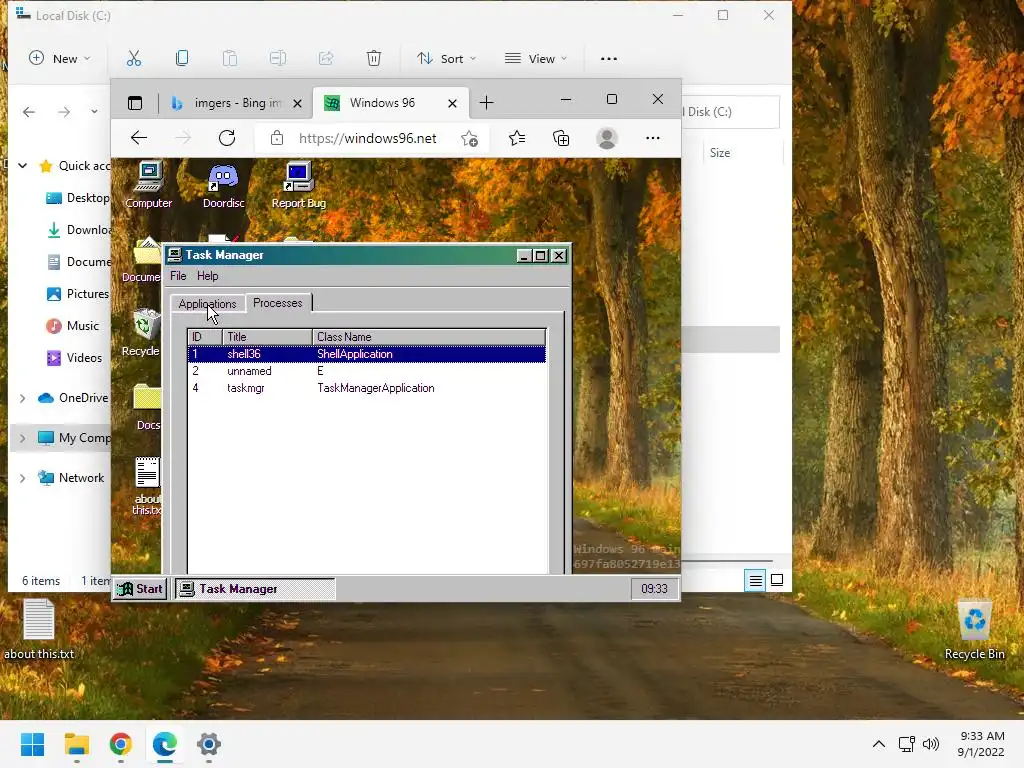Screen dimensions: 1024x768
Task: Click the Edge back arrow
Action: 138,138
